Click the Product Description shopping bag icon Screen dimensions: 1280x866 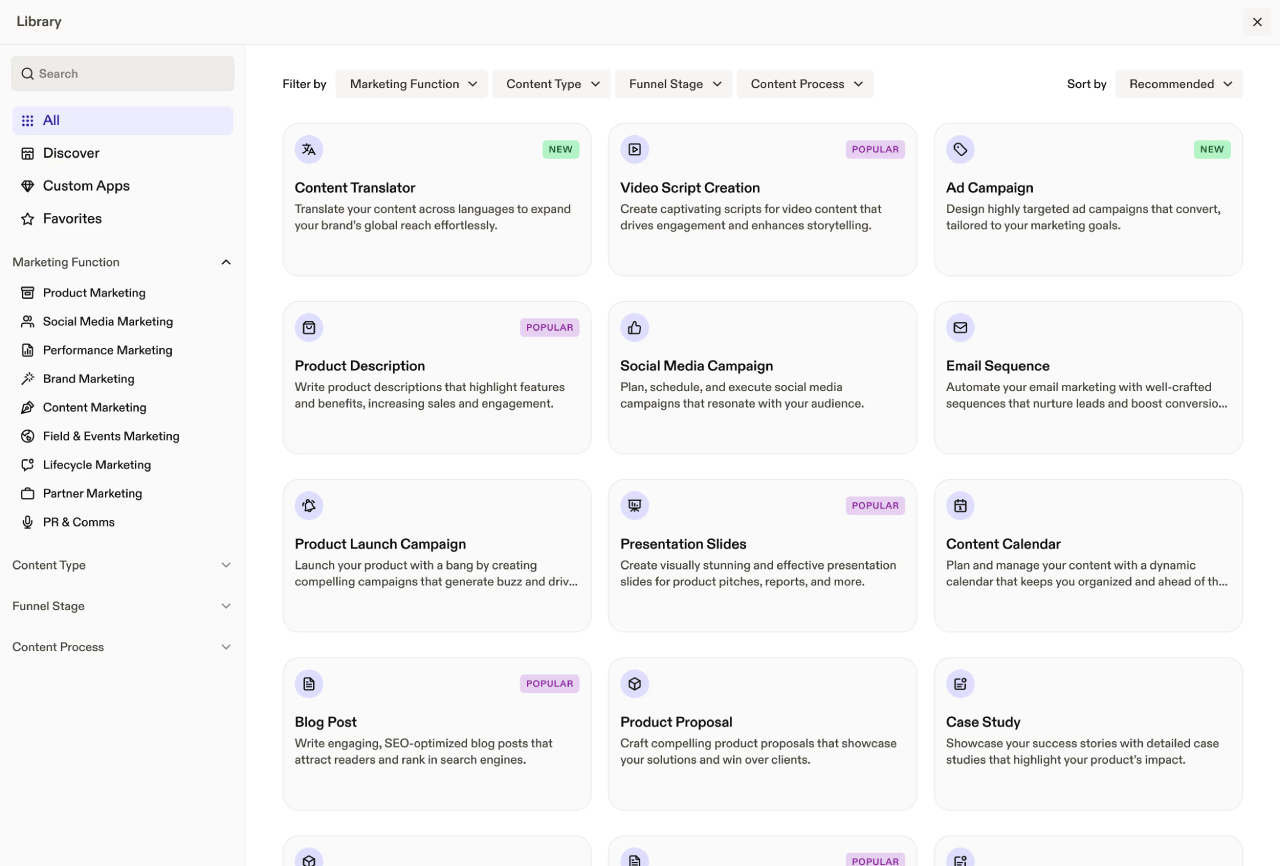click(x=309, y=328)
